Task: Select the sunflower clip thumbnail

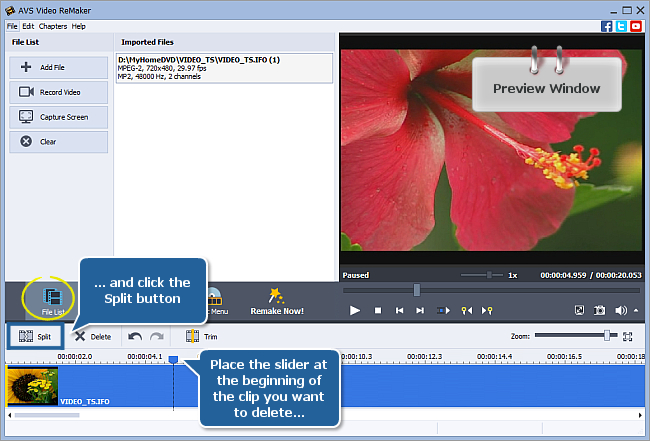Action: [33, 386]
